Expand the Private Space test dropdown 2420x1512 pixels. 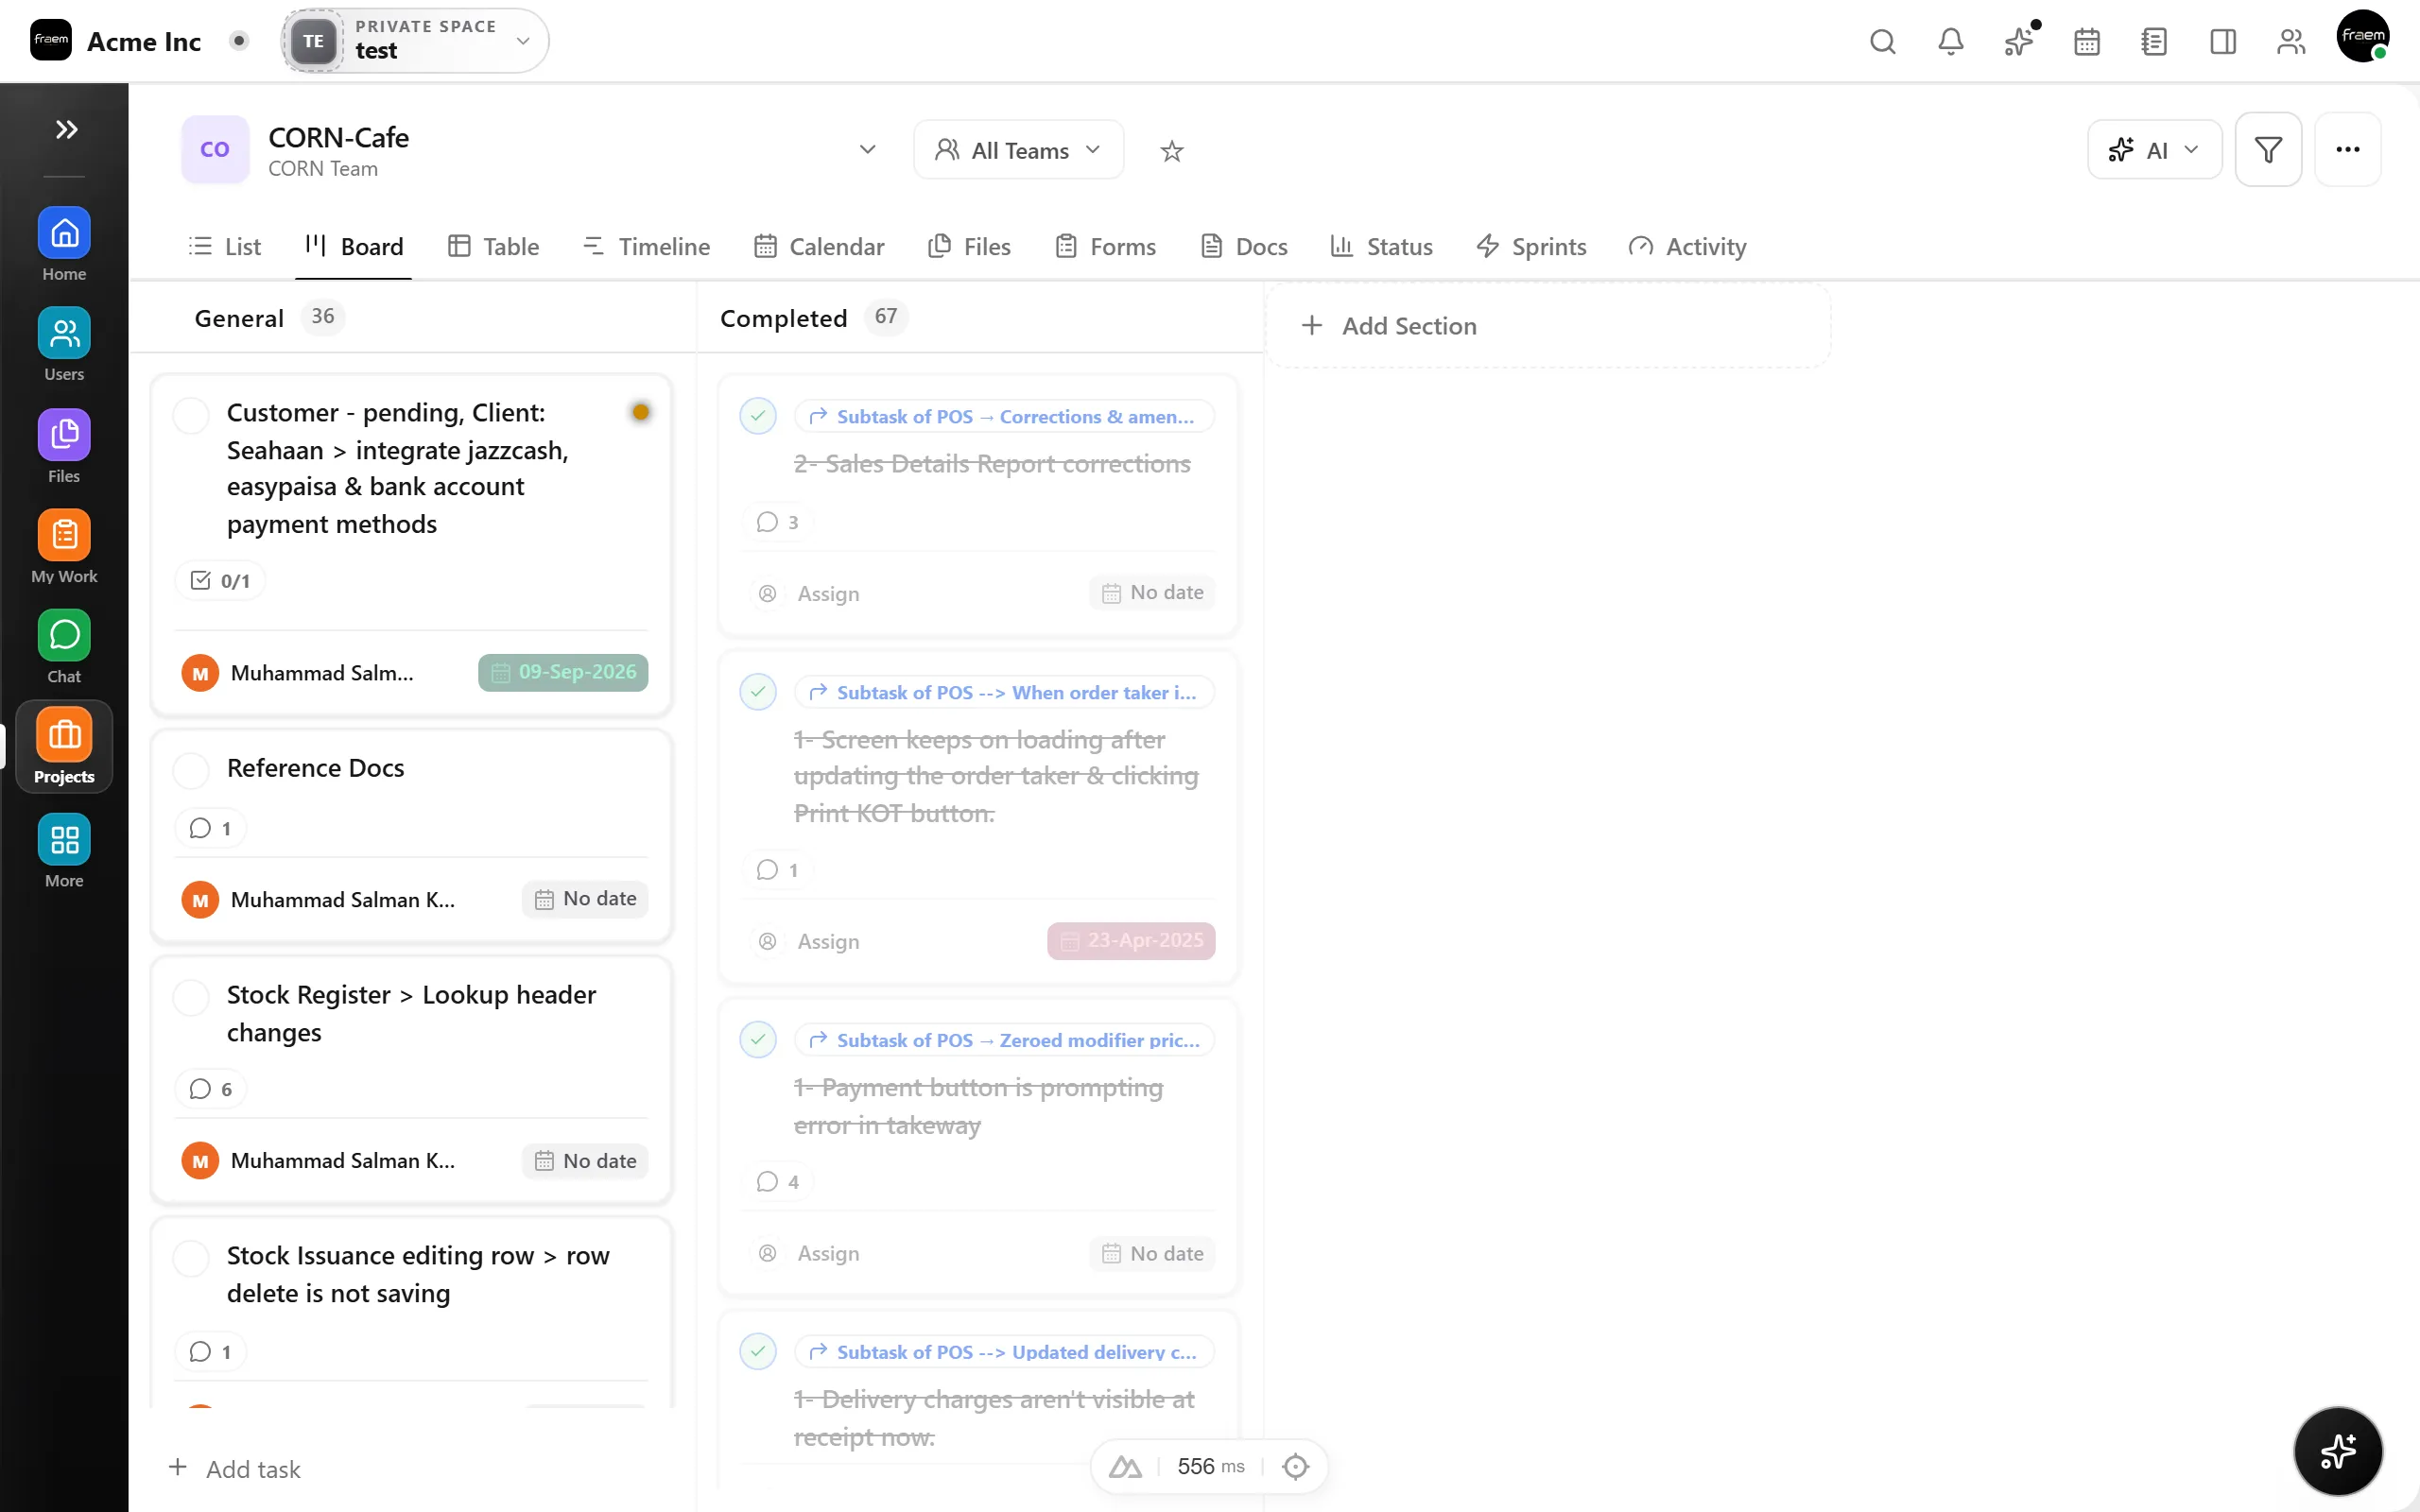click(x=415, y=41)
